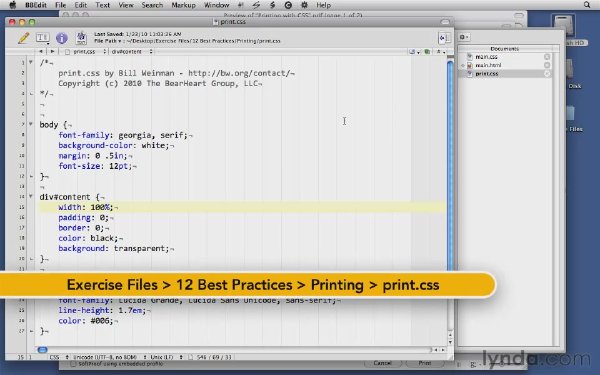Open the marker popup in navigation bar
Image resolution: width=600 pixels, height=375 pixels.
(x=440, y=52)
